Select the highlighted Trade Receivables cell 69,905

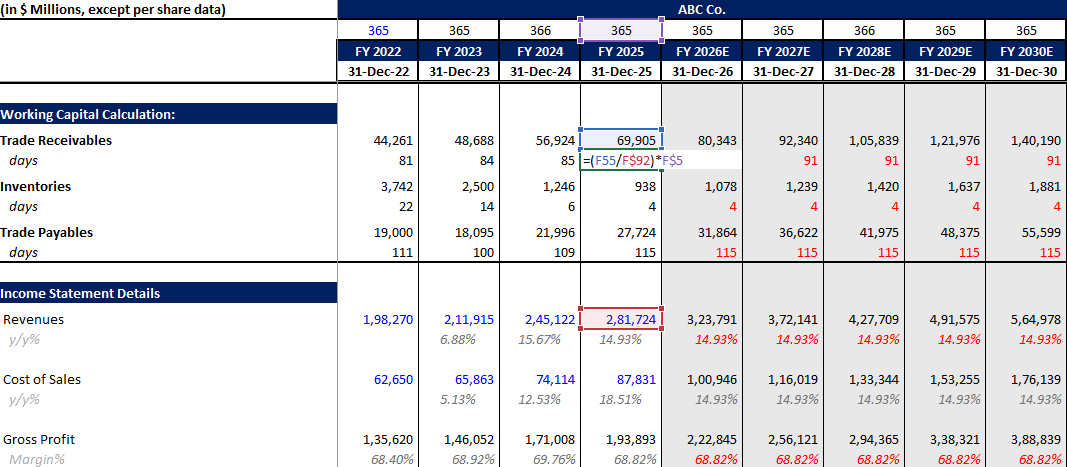coord(621,140)
